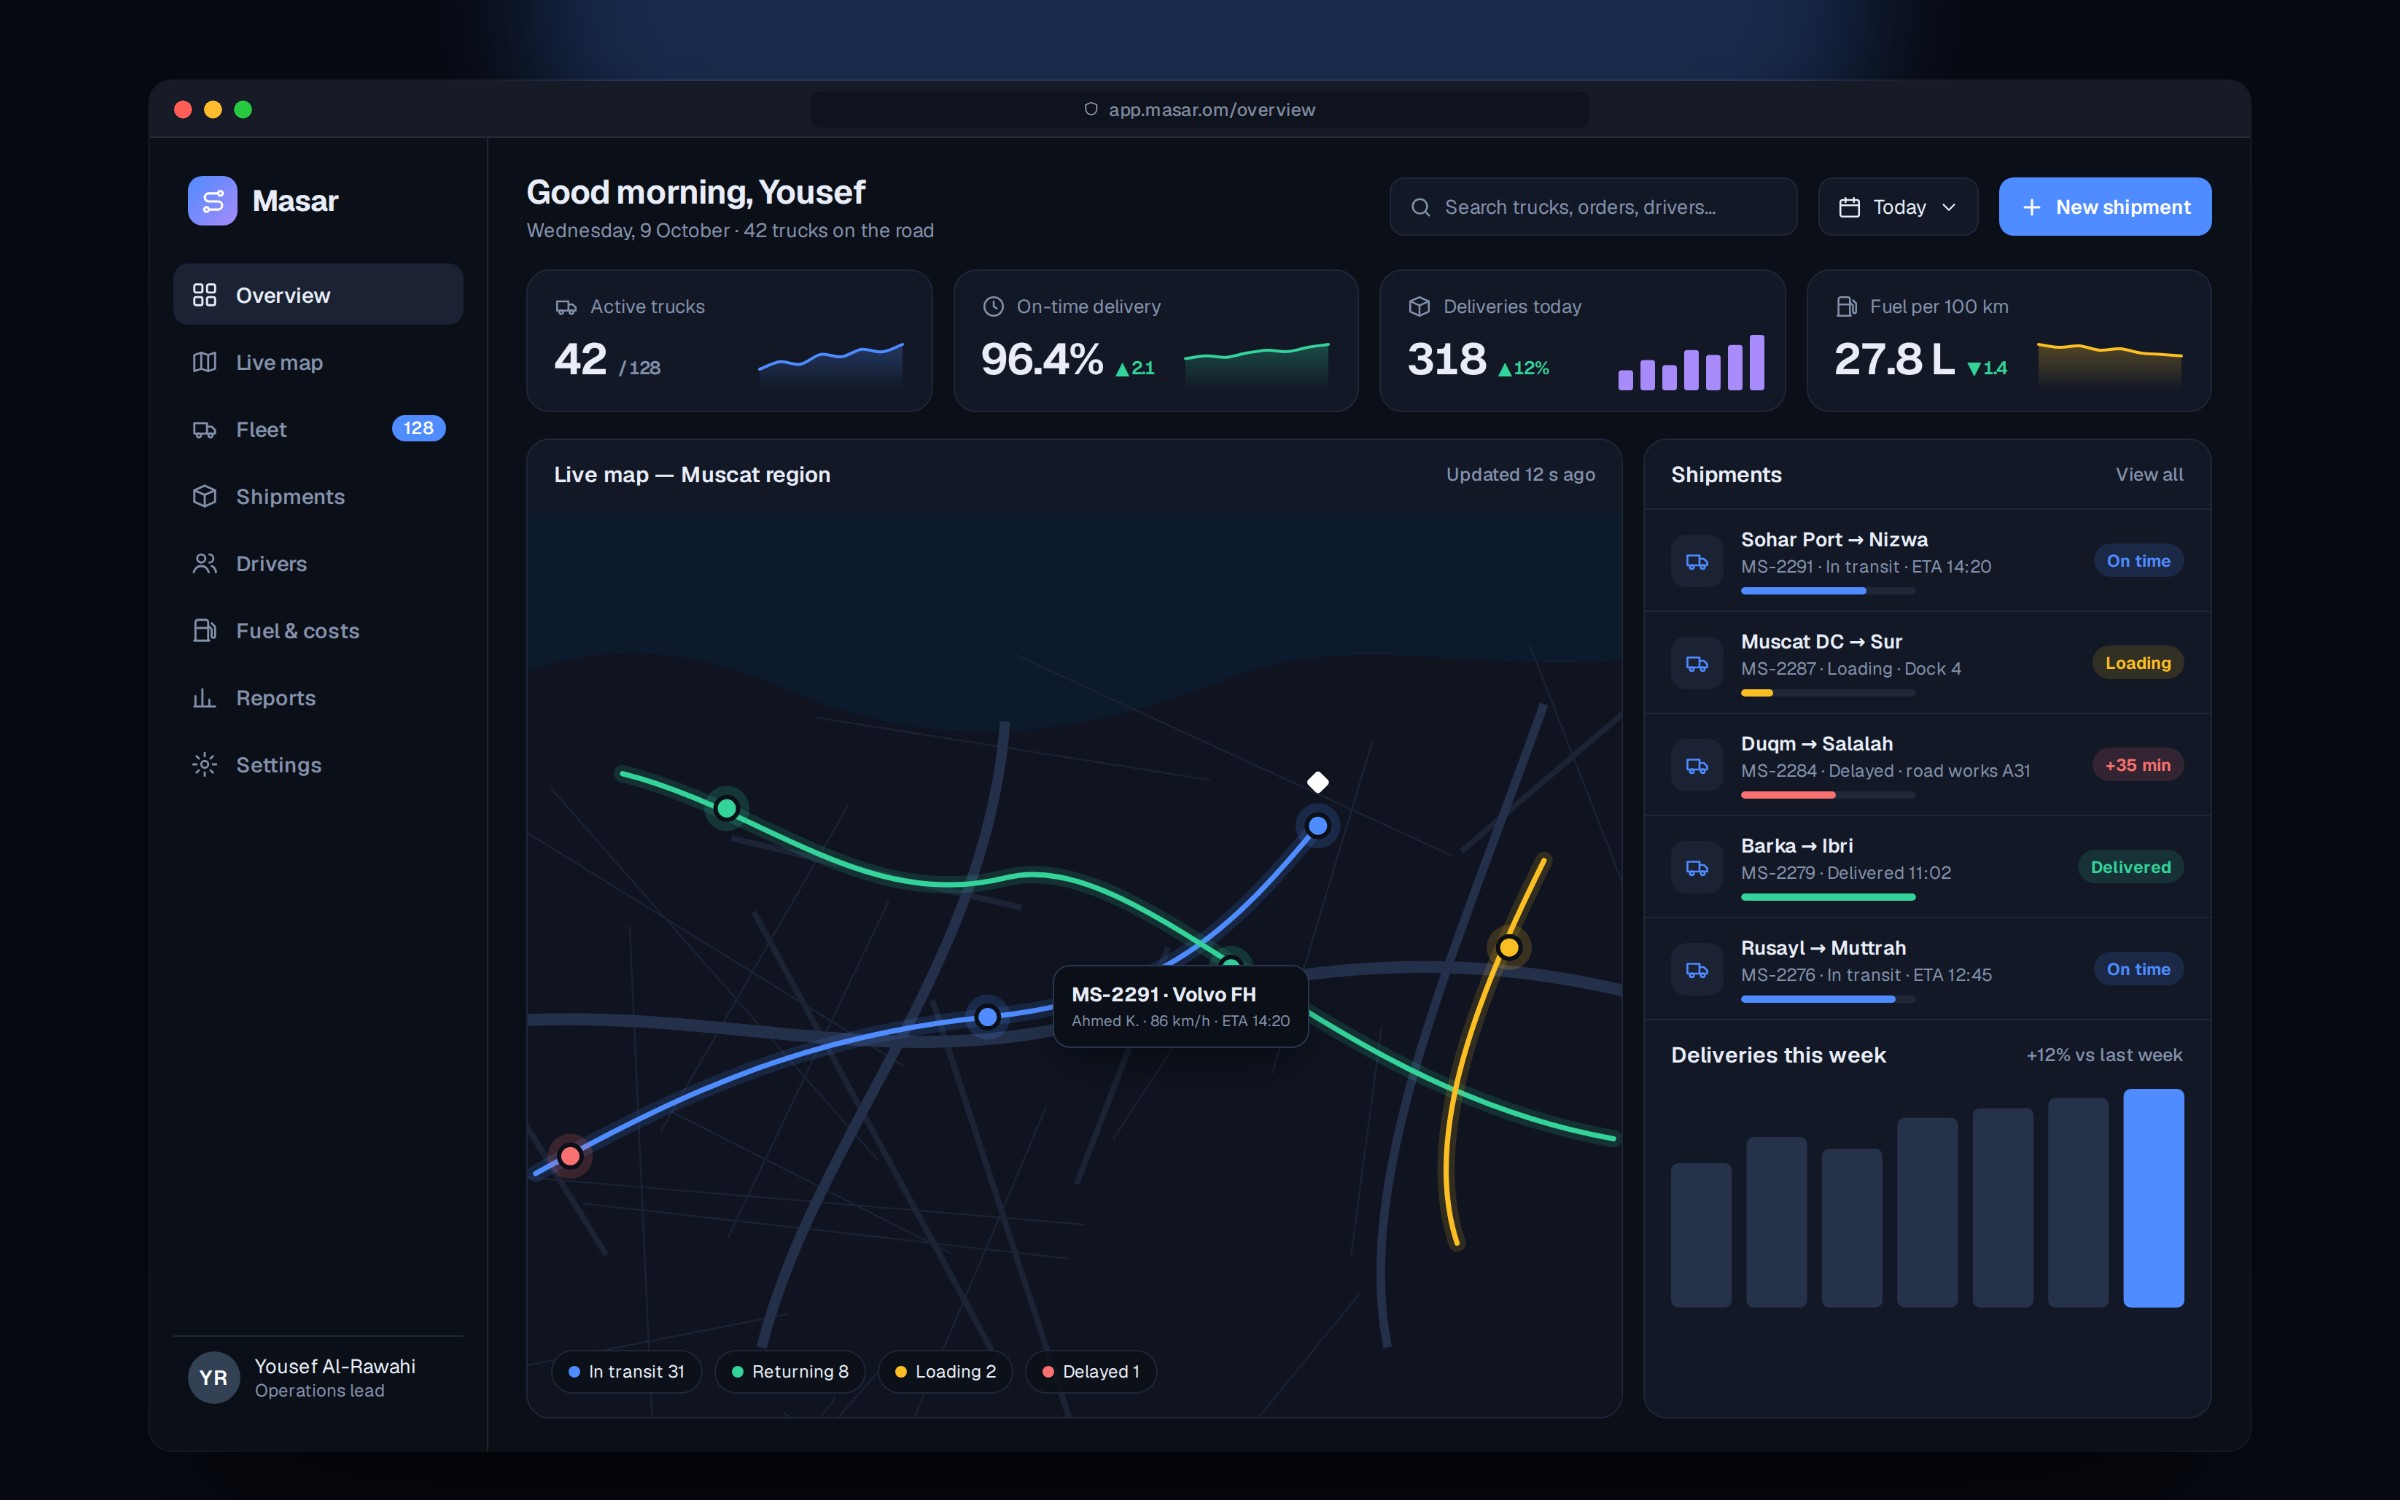The width and height of the screenshot is (2400, 1500).
Task: Toggle the Delayed 1 map filter
Action: click(x=1091, y=1371)
